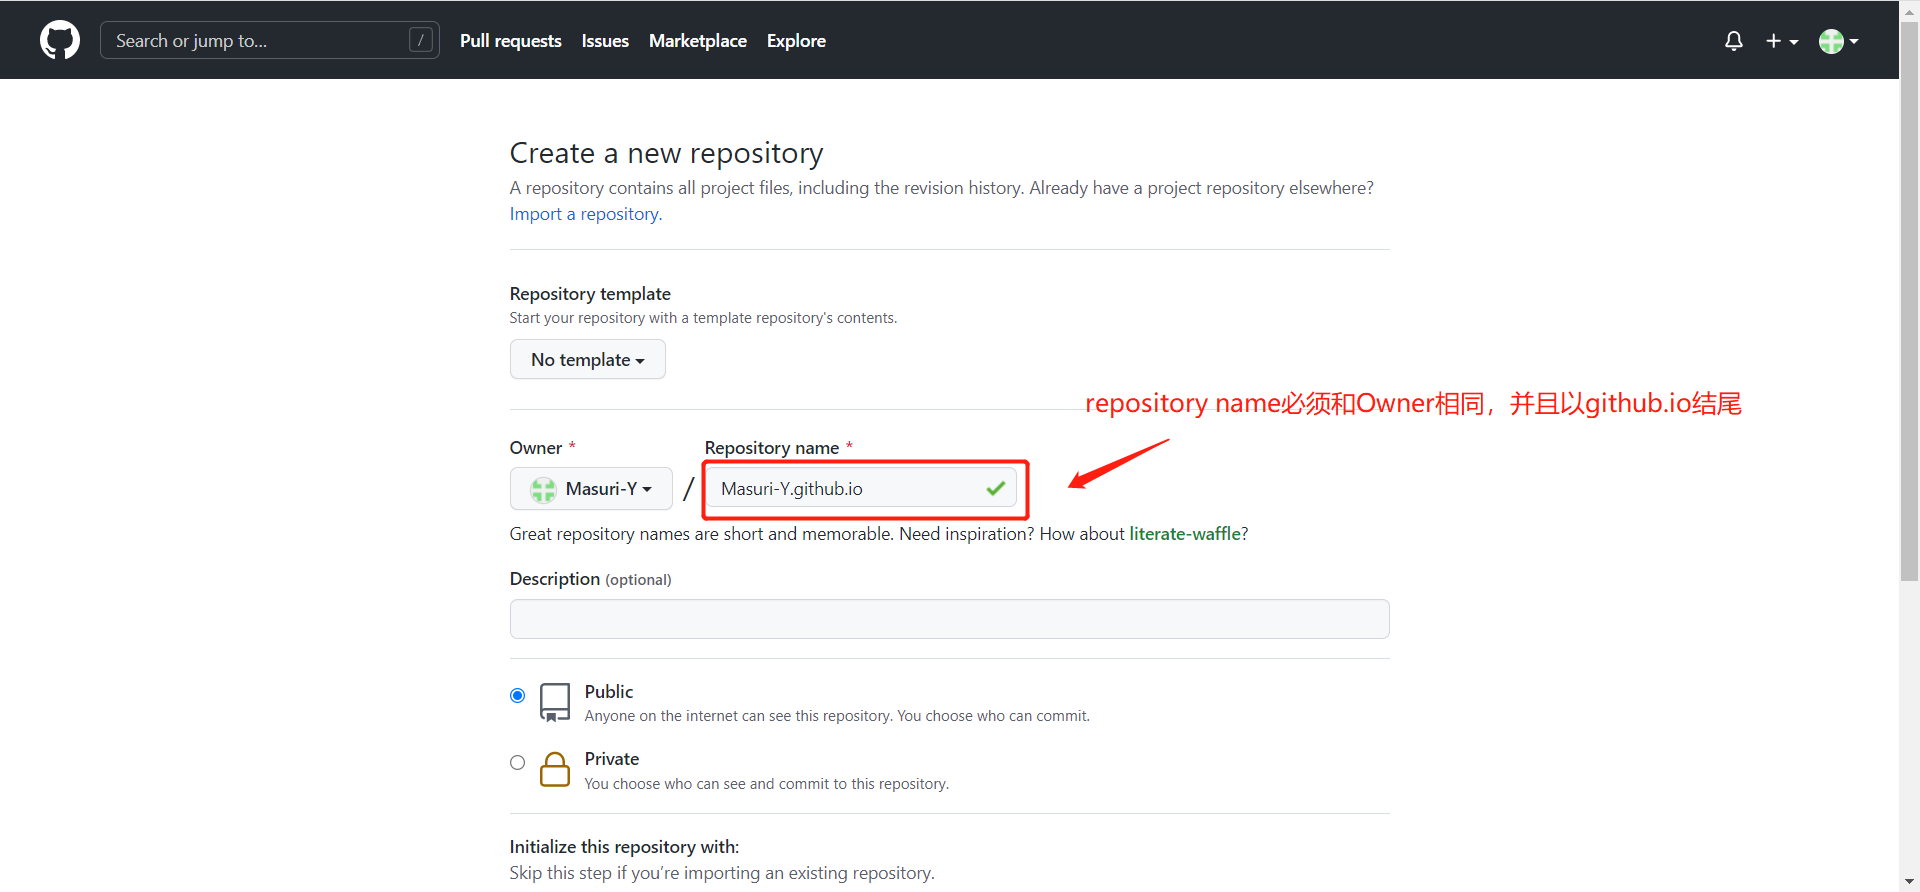Viewport: 1920px width, 892px height.
Task: Expand the plus create-new menu
Action: (x=1782, y=41)
